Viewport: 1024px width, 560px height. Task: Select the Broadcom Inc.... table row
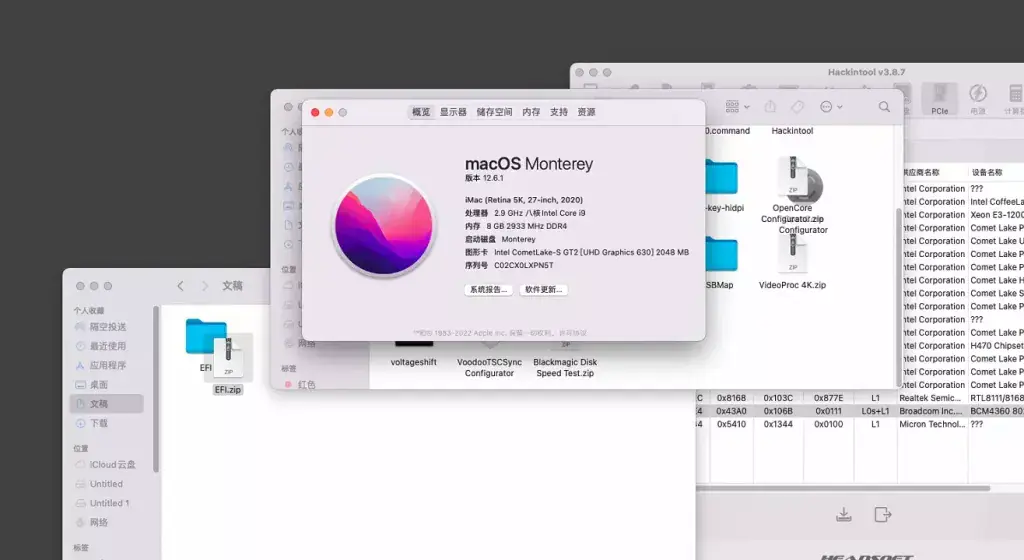click(x=860, y=411)
